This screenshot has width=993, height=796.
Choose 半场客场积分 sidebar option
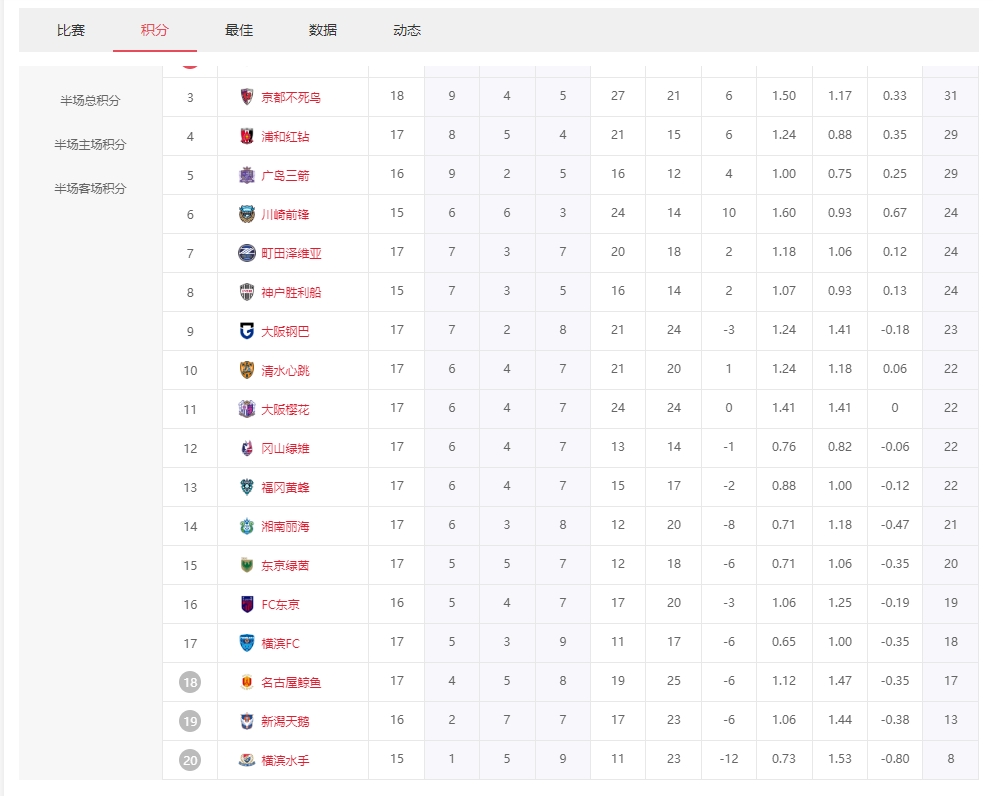coord(90,189)
